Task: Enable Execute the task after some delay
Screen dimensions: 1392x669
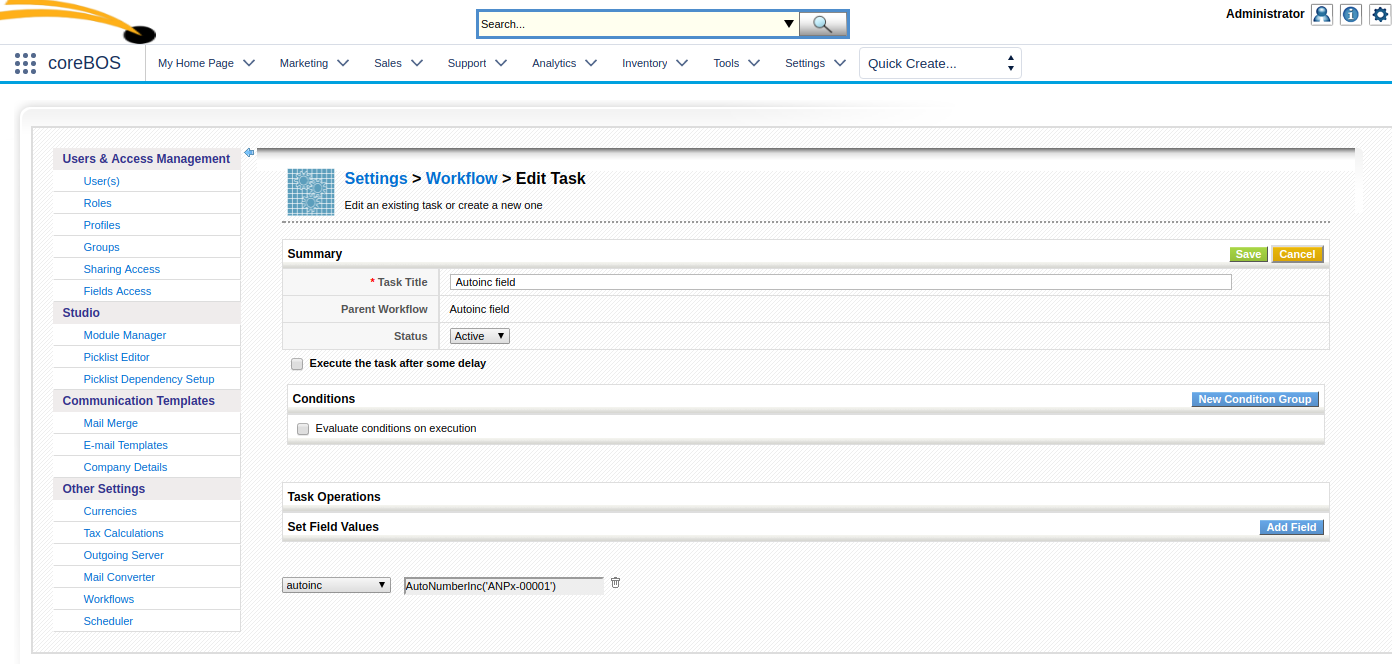Action: tap(297, 364)
